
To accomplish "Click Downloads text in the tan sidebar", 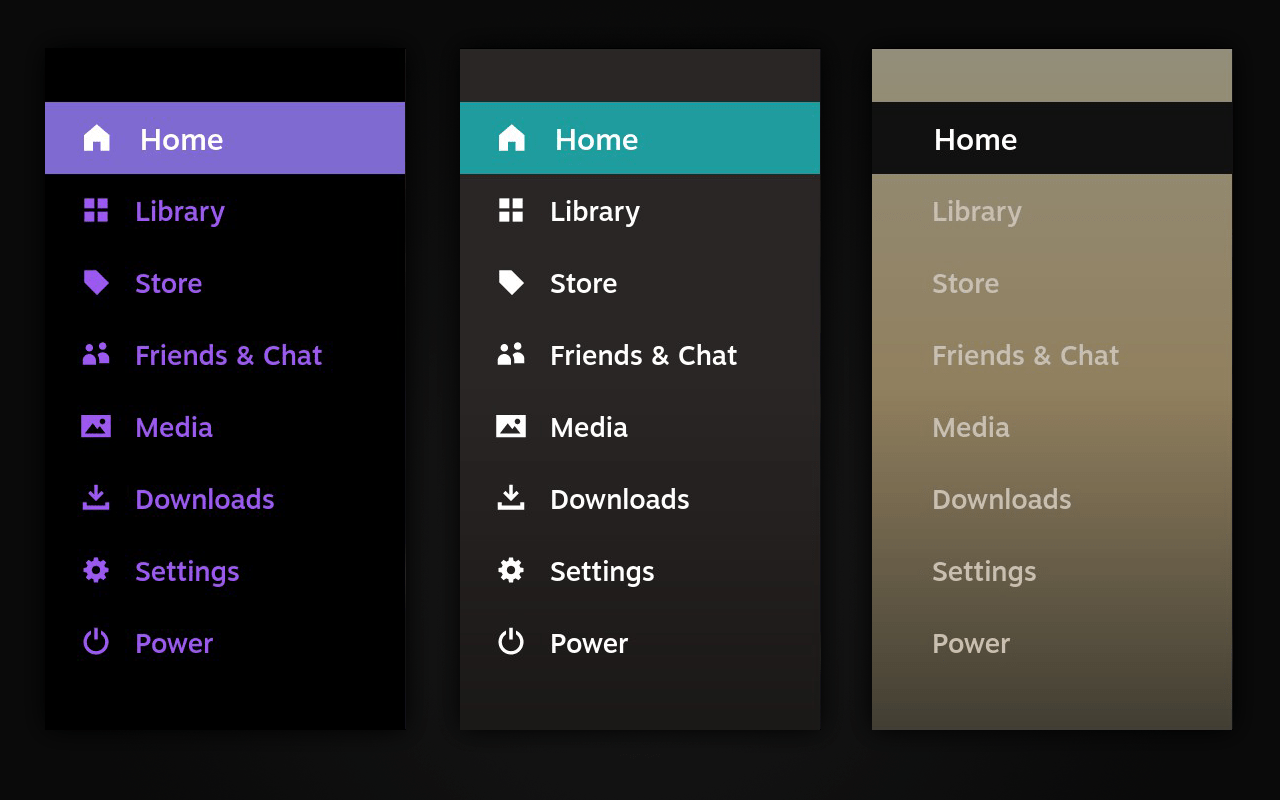I will click(1001, 499).
